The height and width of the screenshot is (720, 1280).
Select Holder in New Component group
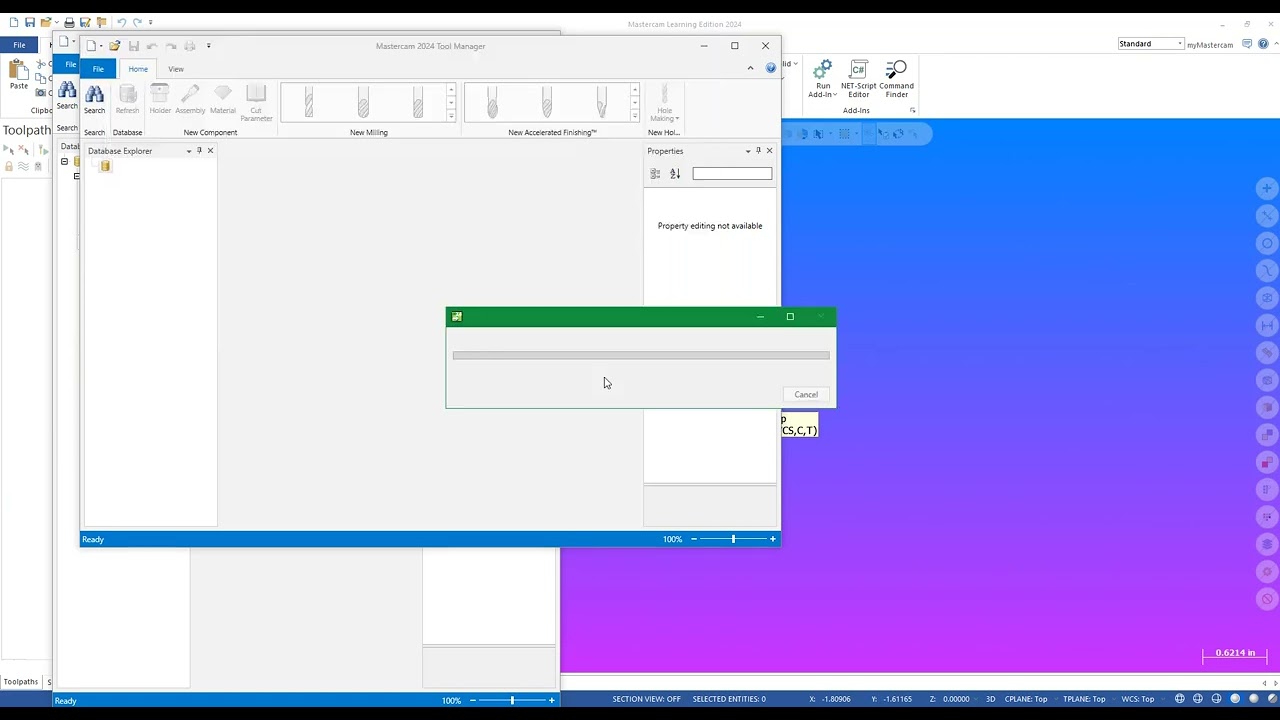160,99
